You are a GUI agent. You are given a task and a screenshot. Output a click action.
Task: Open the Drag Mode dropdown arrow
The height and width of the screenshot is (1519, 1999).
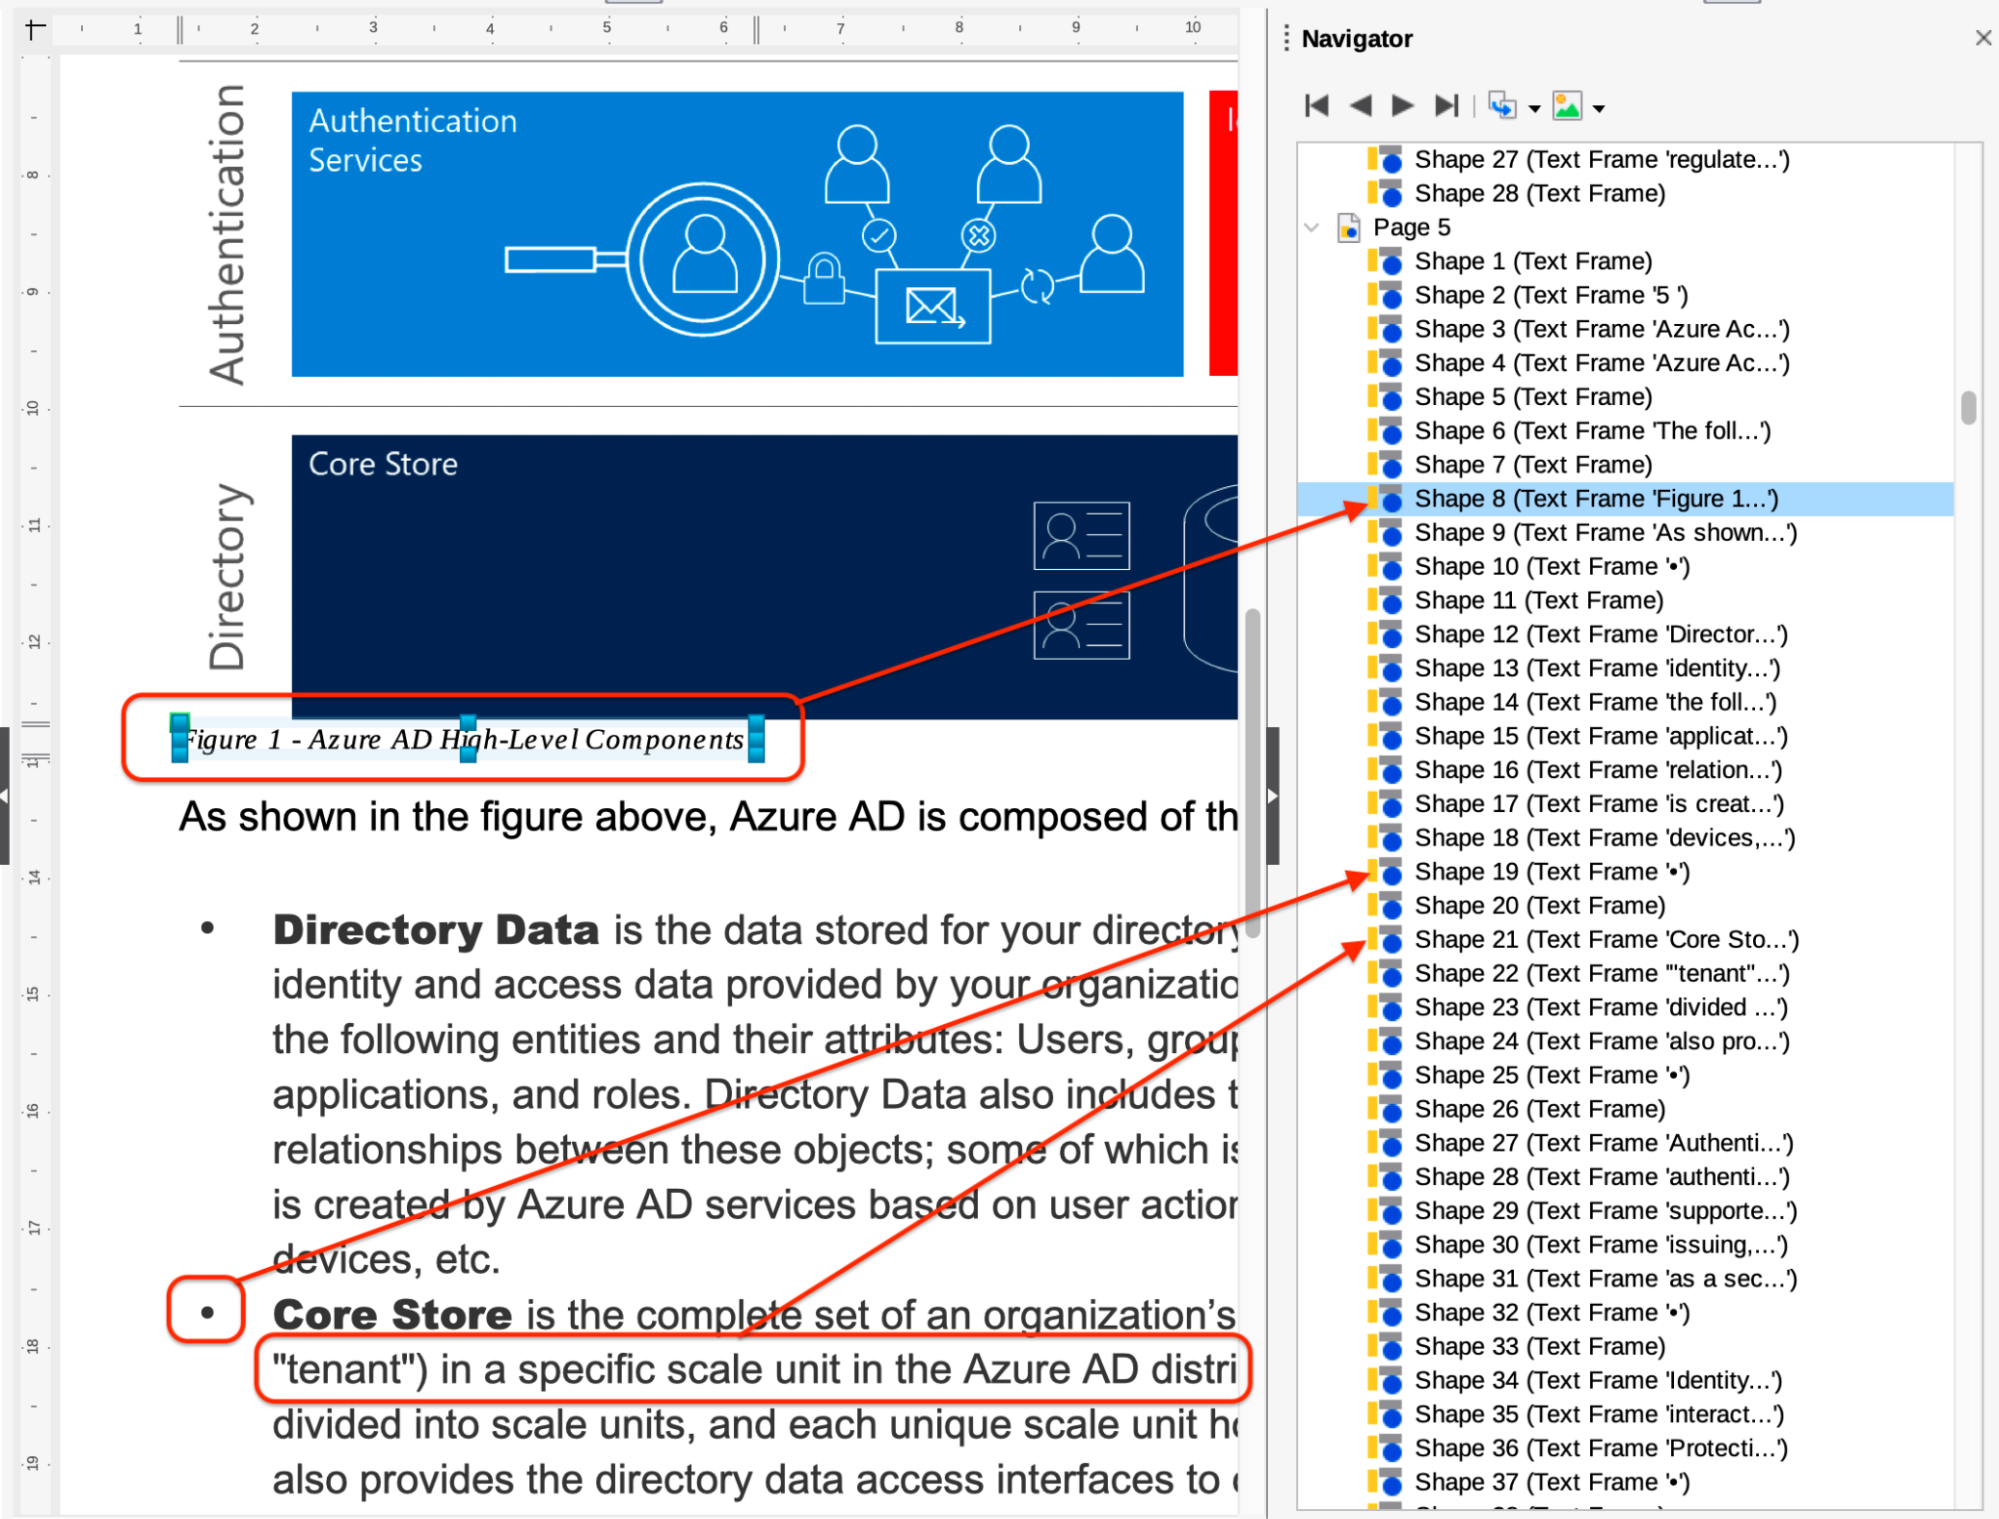click(x=1534, y=109)
